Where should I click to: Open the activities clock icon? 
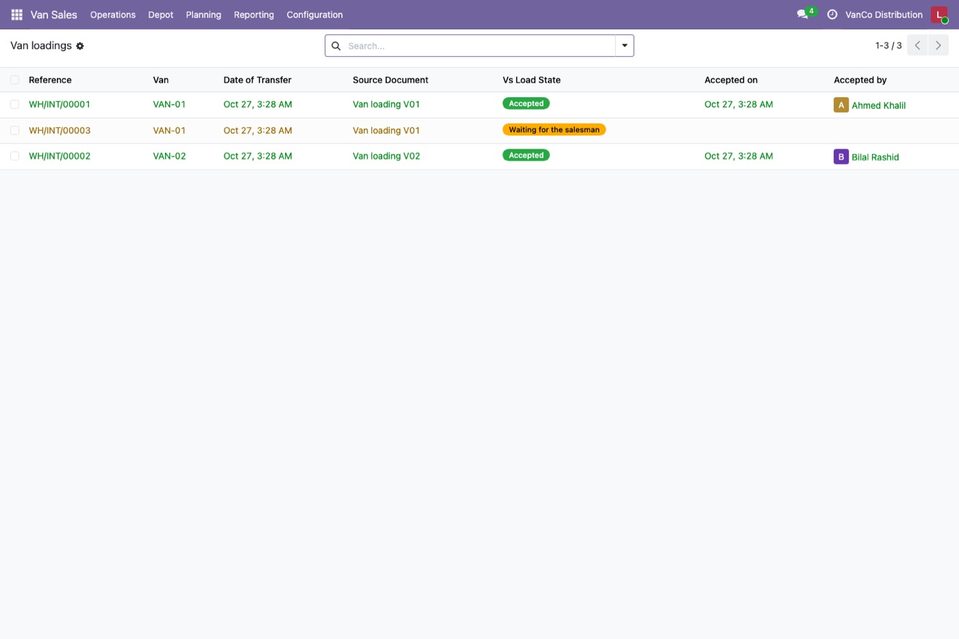click(x=832, y=15)
